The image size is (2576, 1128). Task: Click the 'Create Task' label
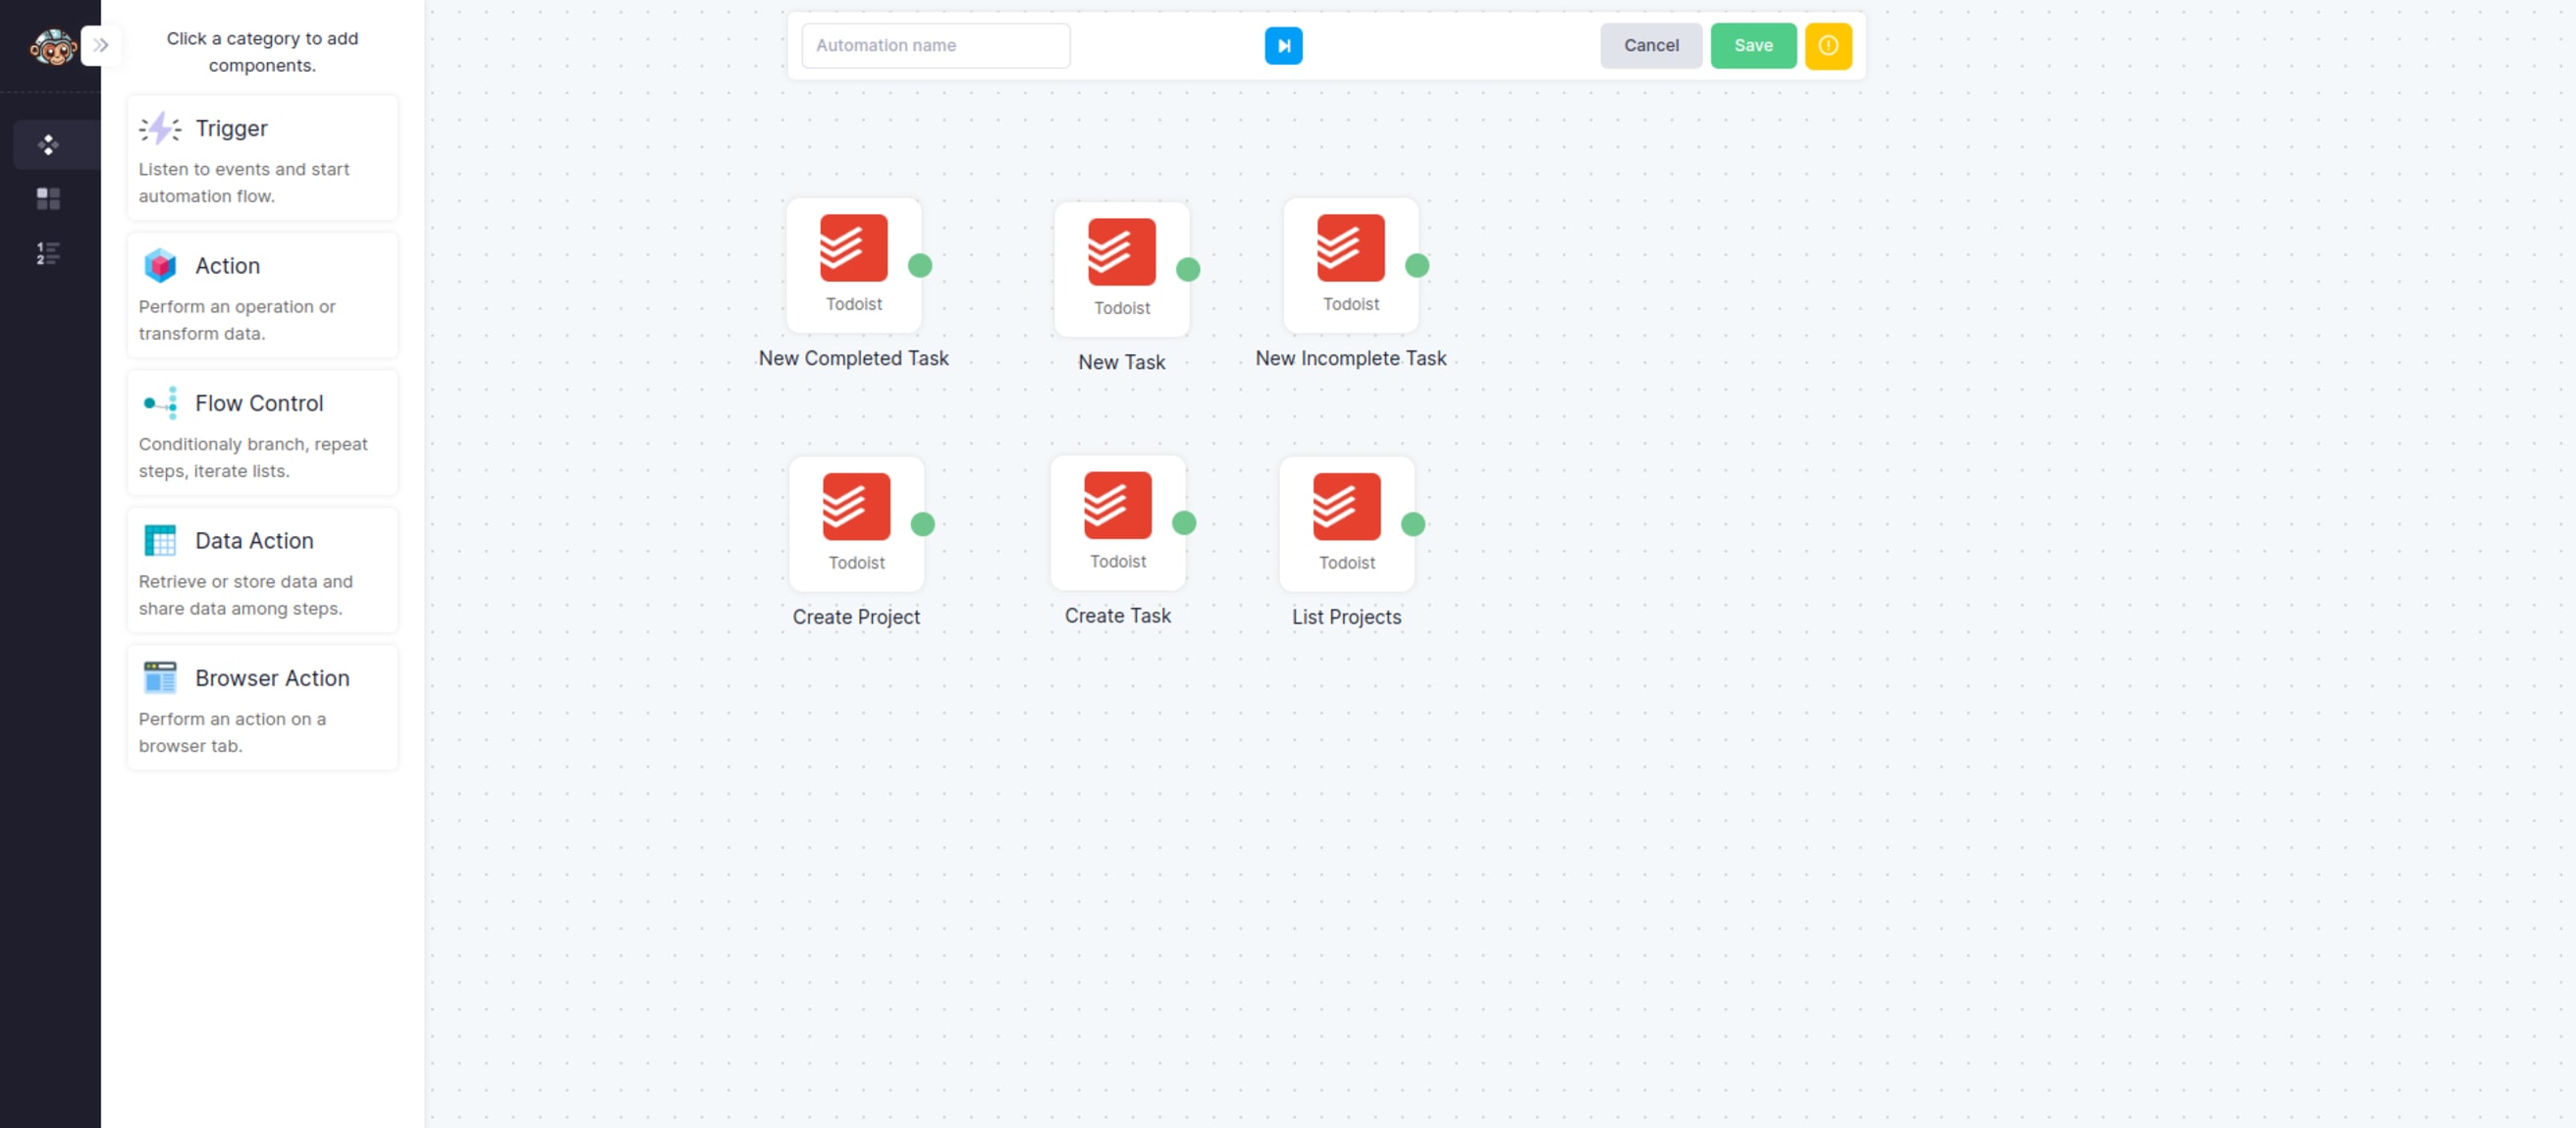coord(1118,616)
